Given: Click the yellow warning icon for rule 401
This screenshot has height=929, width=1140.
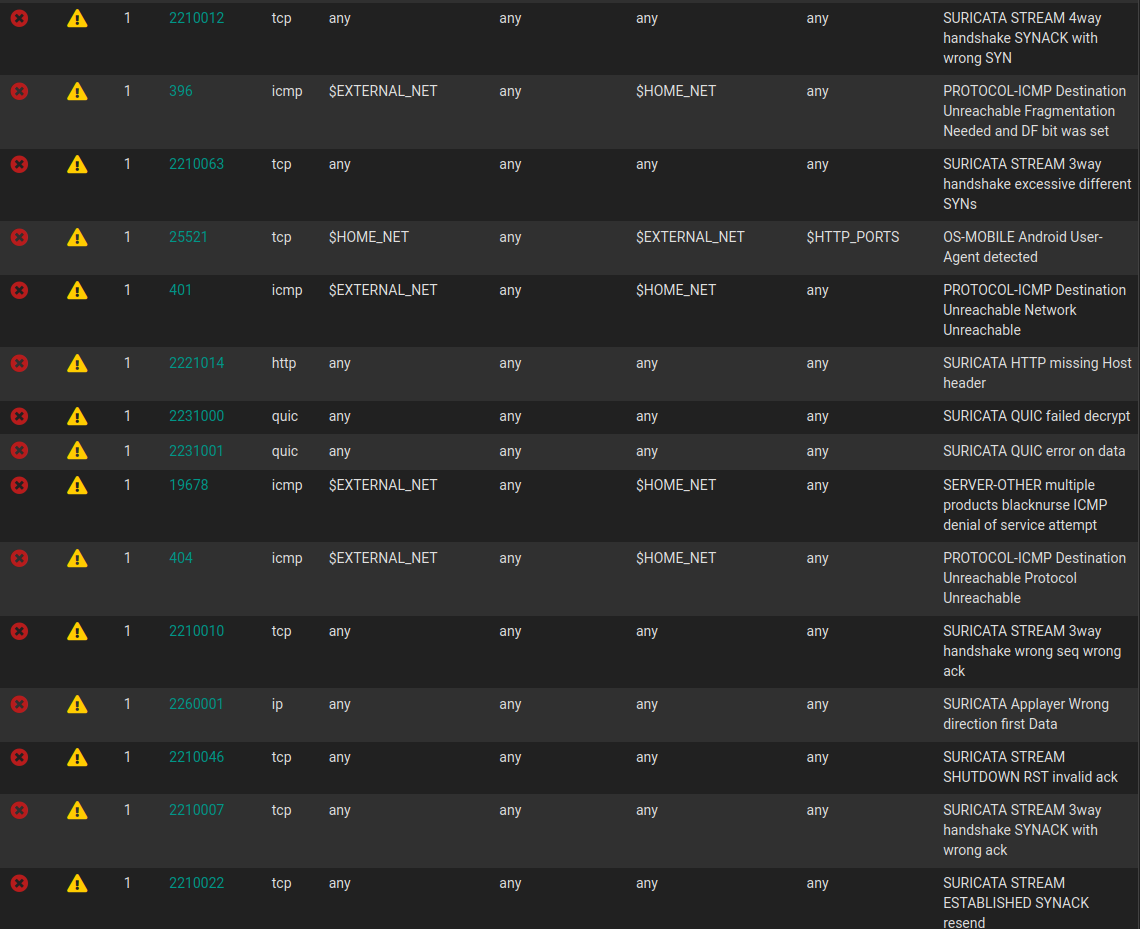Looking at the screenshot, I should [77, 290].
